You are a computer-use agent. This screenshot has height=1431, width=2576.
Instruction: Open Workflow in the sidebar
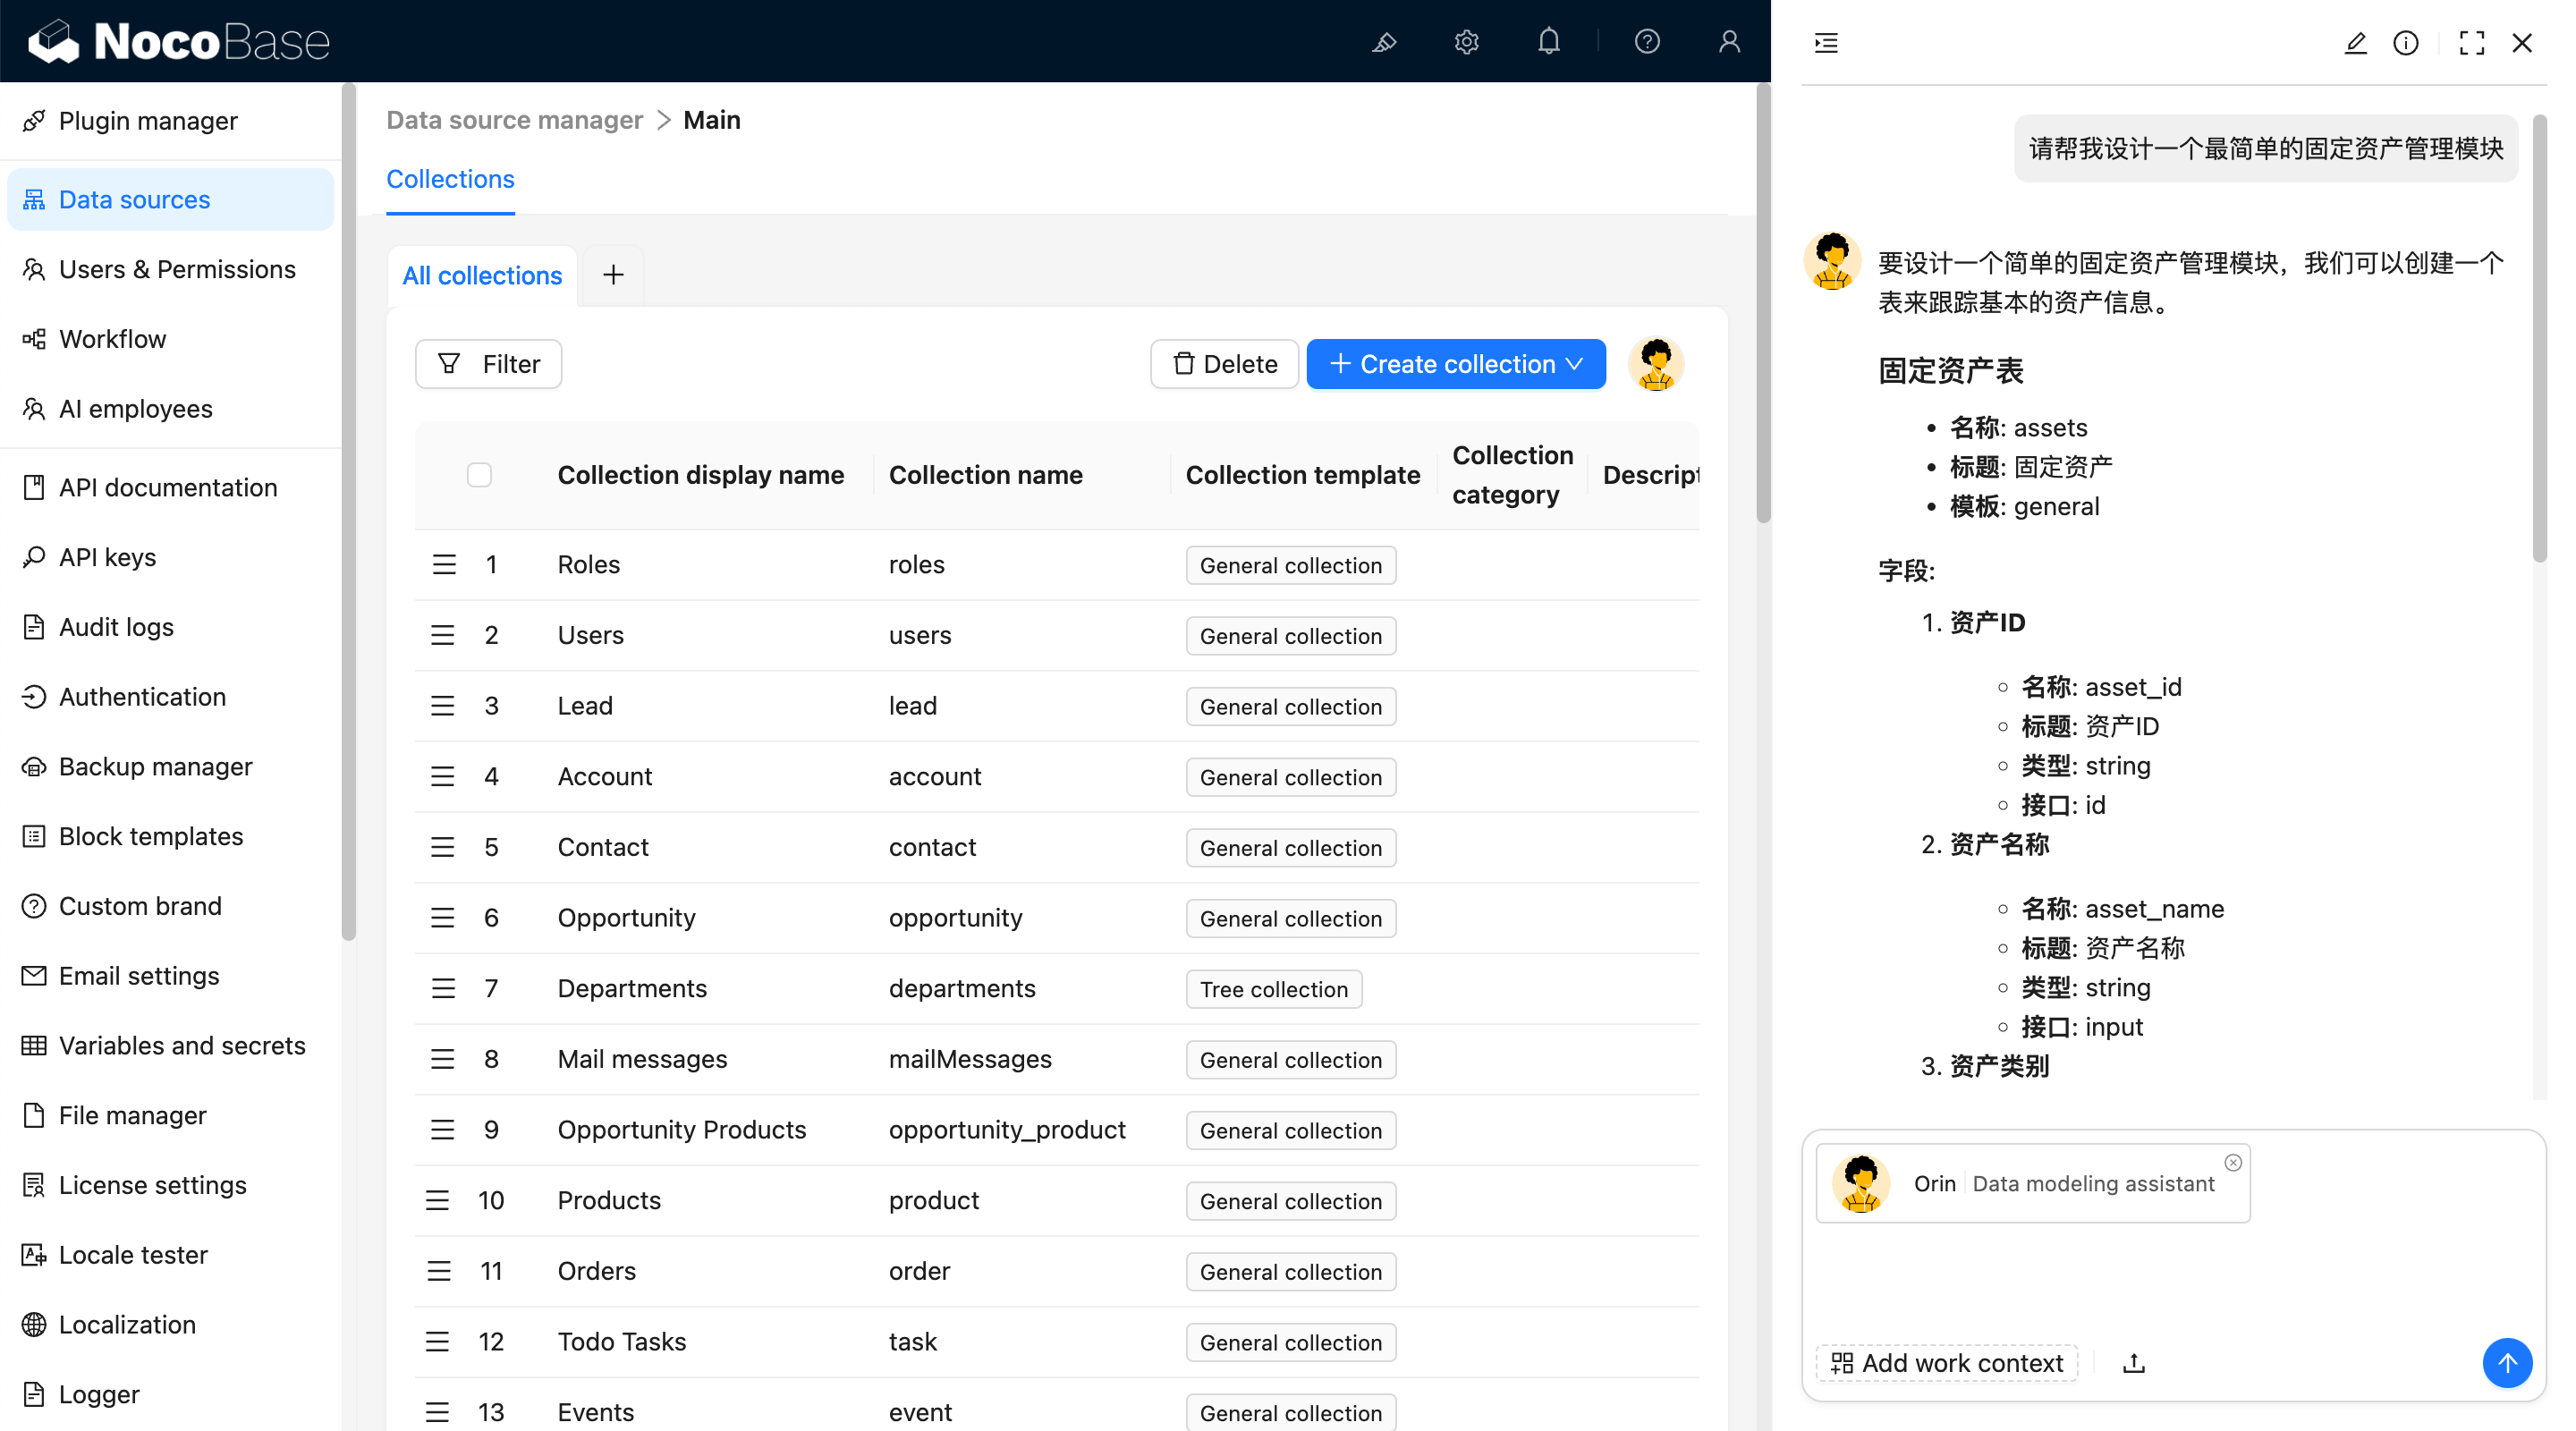tap(112, 339)
